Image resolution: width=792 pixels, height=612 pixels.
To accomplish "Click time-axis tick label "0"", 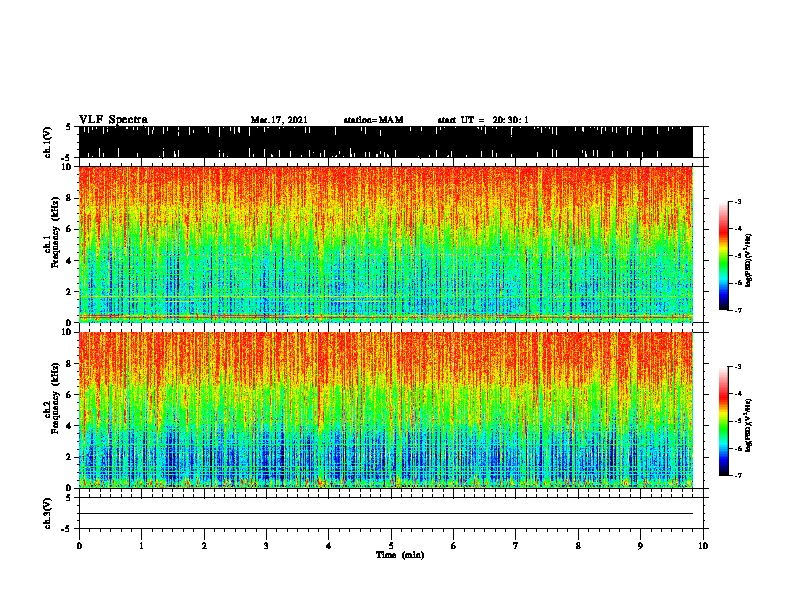I will click(x=79, y=545).
